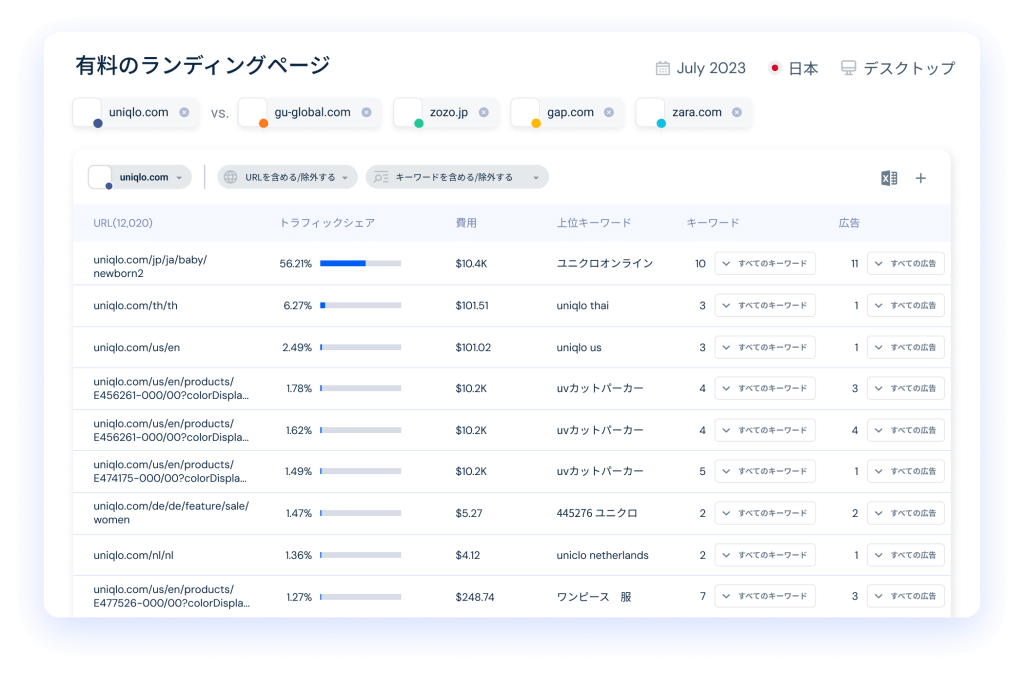Open the キーワードを含める/除外する filter dropdown

coord(457,177)
